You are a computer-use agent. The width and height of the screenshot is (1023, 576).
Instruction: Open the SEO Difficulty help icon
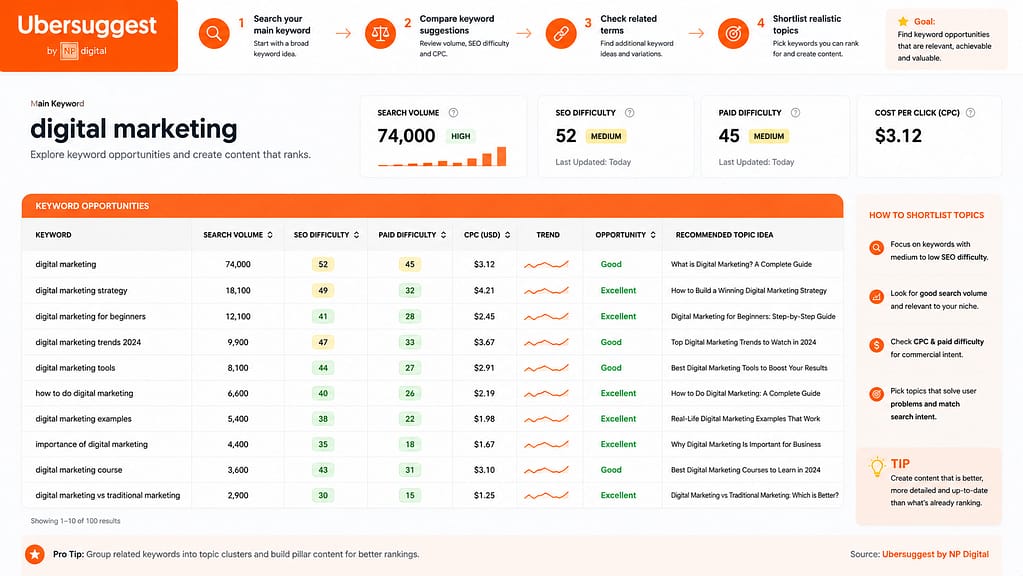click(630, 113)
